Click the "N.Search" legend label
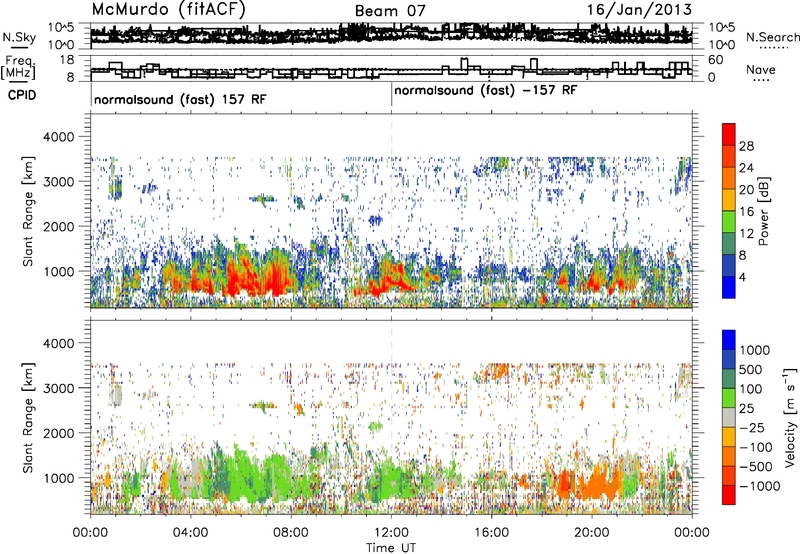 click(772, 37)
